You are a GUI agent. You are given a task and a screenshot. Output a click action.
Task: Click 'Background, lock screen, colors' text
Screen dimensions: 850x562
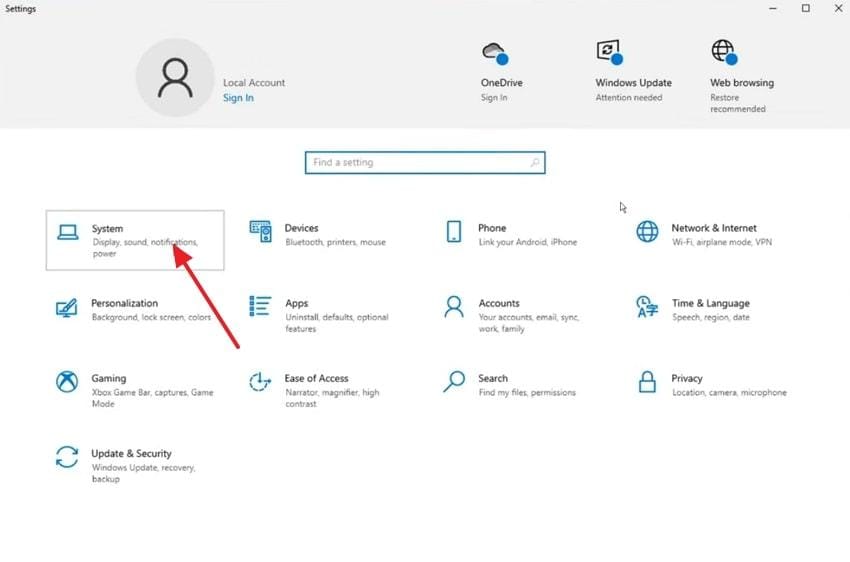click(151, 317)
